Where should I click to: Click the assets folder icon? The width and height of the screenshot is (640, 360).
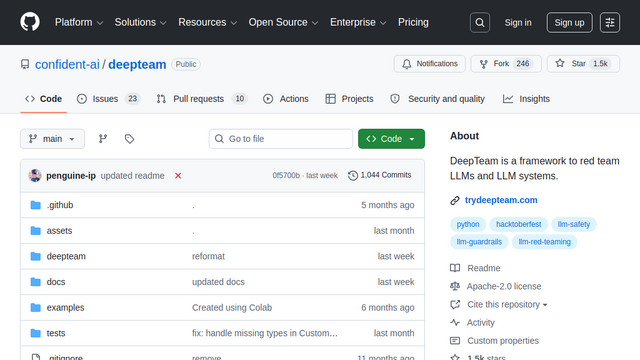coord(36,231)
